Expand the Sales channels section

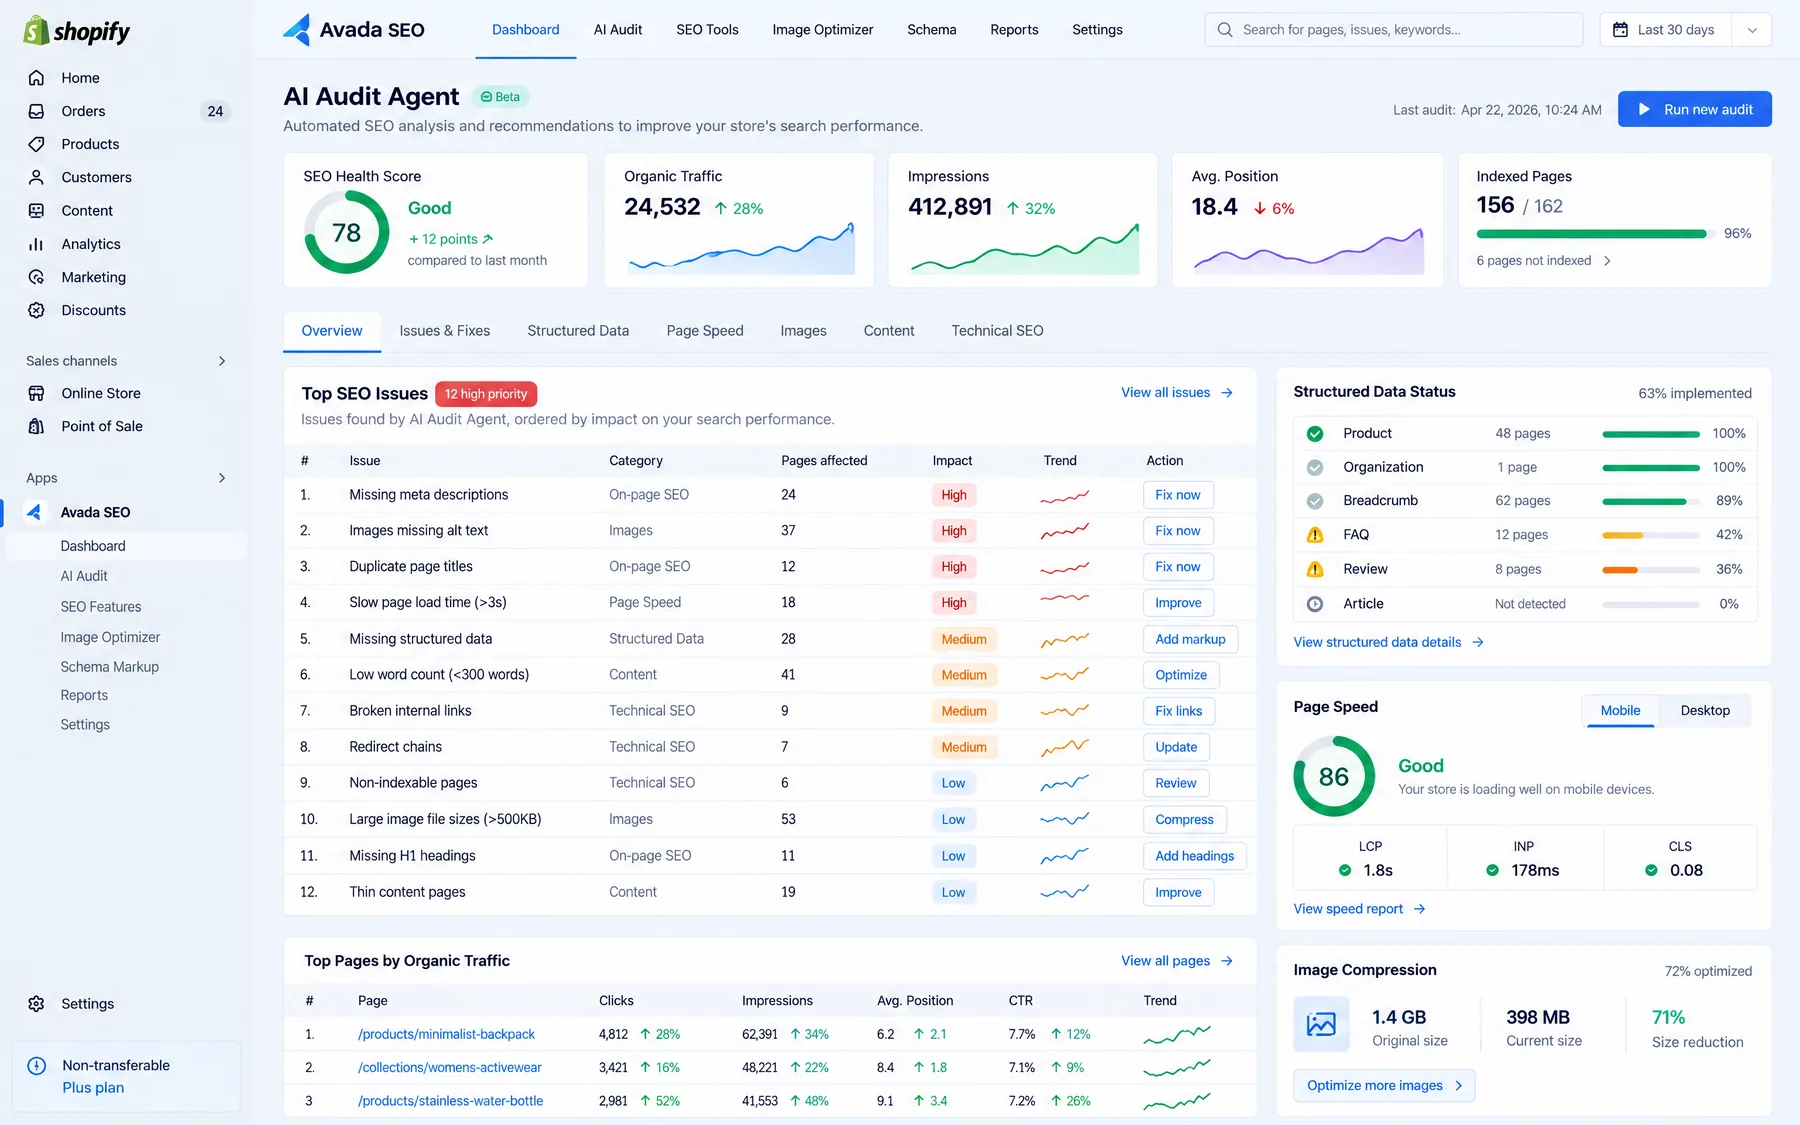click(222, 361)
